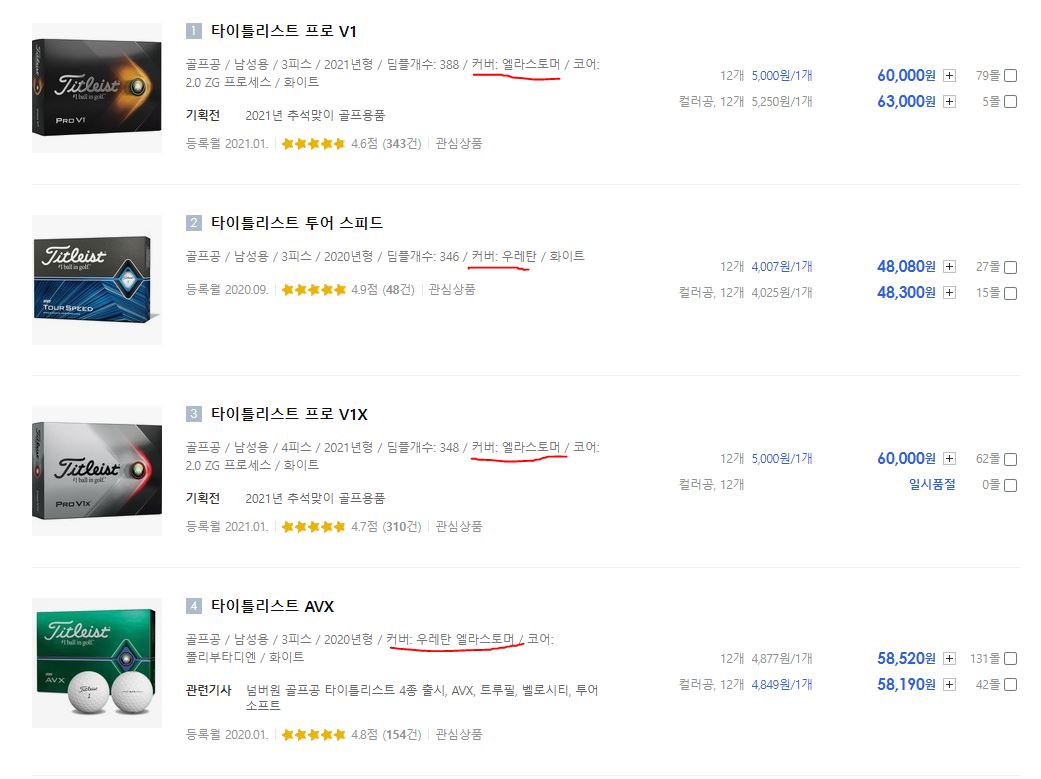Expand seller list beside 58,520원
The width and height of the screenshot is (1041, 779).
tap(949, 659)
